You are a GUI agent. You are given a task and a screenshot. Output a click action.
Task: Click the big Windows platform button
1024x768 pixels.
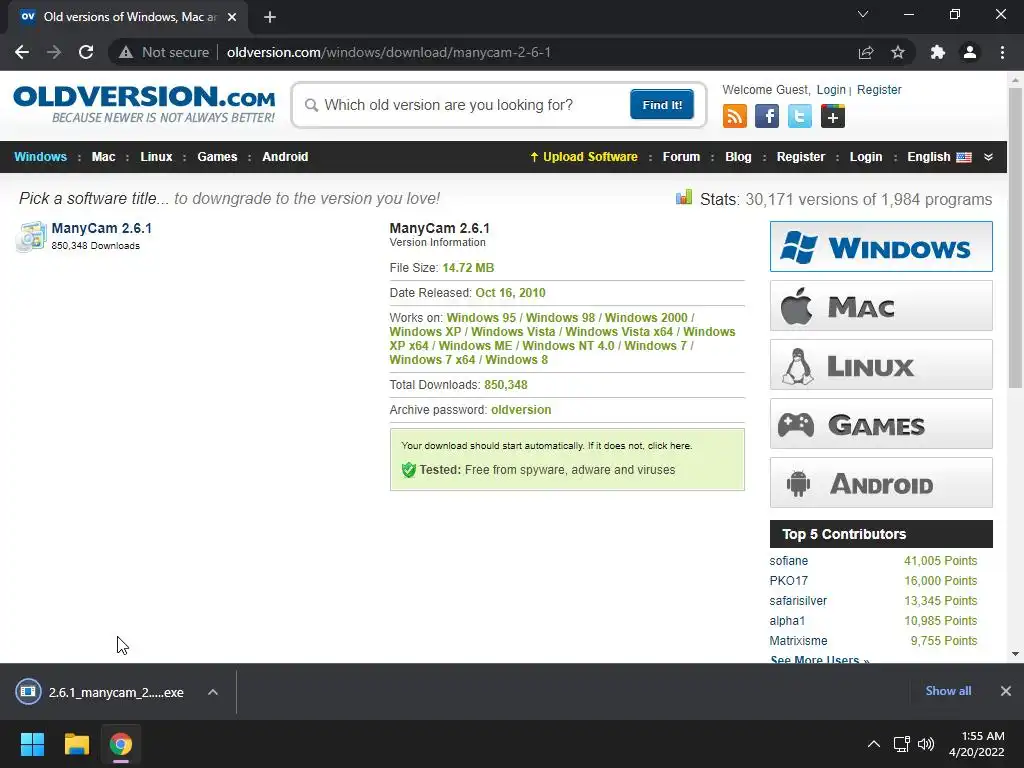881,247
